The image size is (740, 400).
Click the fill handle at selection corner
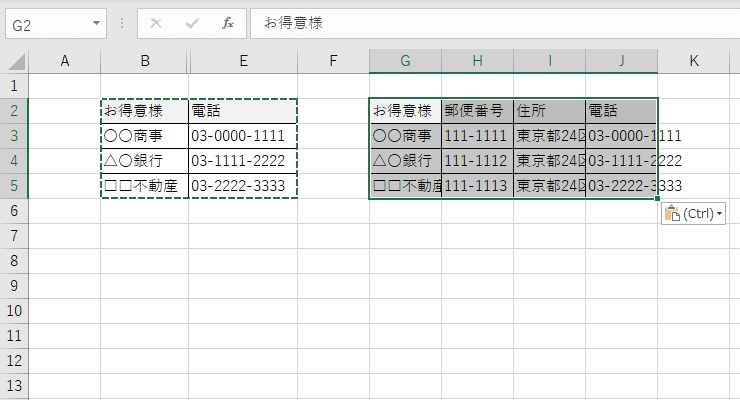point(657,199)
